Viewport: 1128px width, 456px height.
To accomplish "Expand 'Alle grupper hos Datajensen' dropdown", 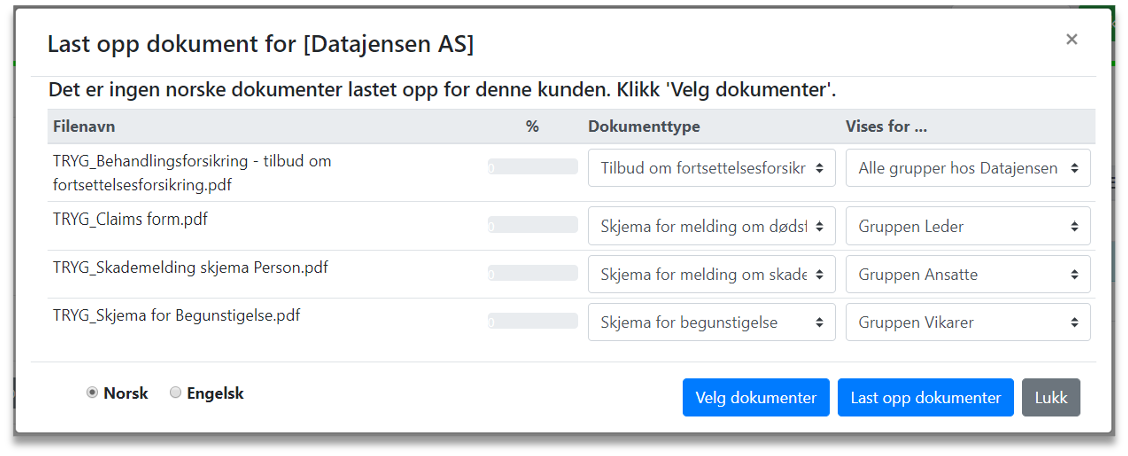I will click(x=967, y=168).
